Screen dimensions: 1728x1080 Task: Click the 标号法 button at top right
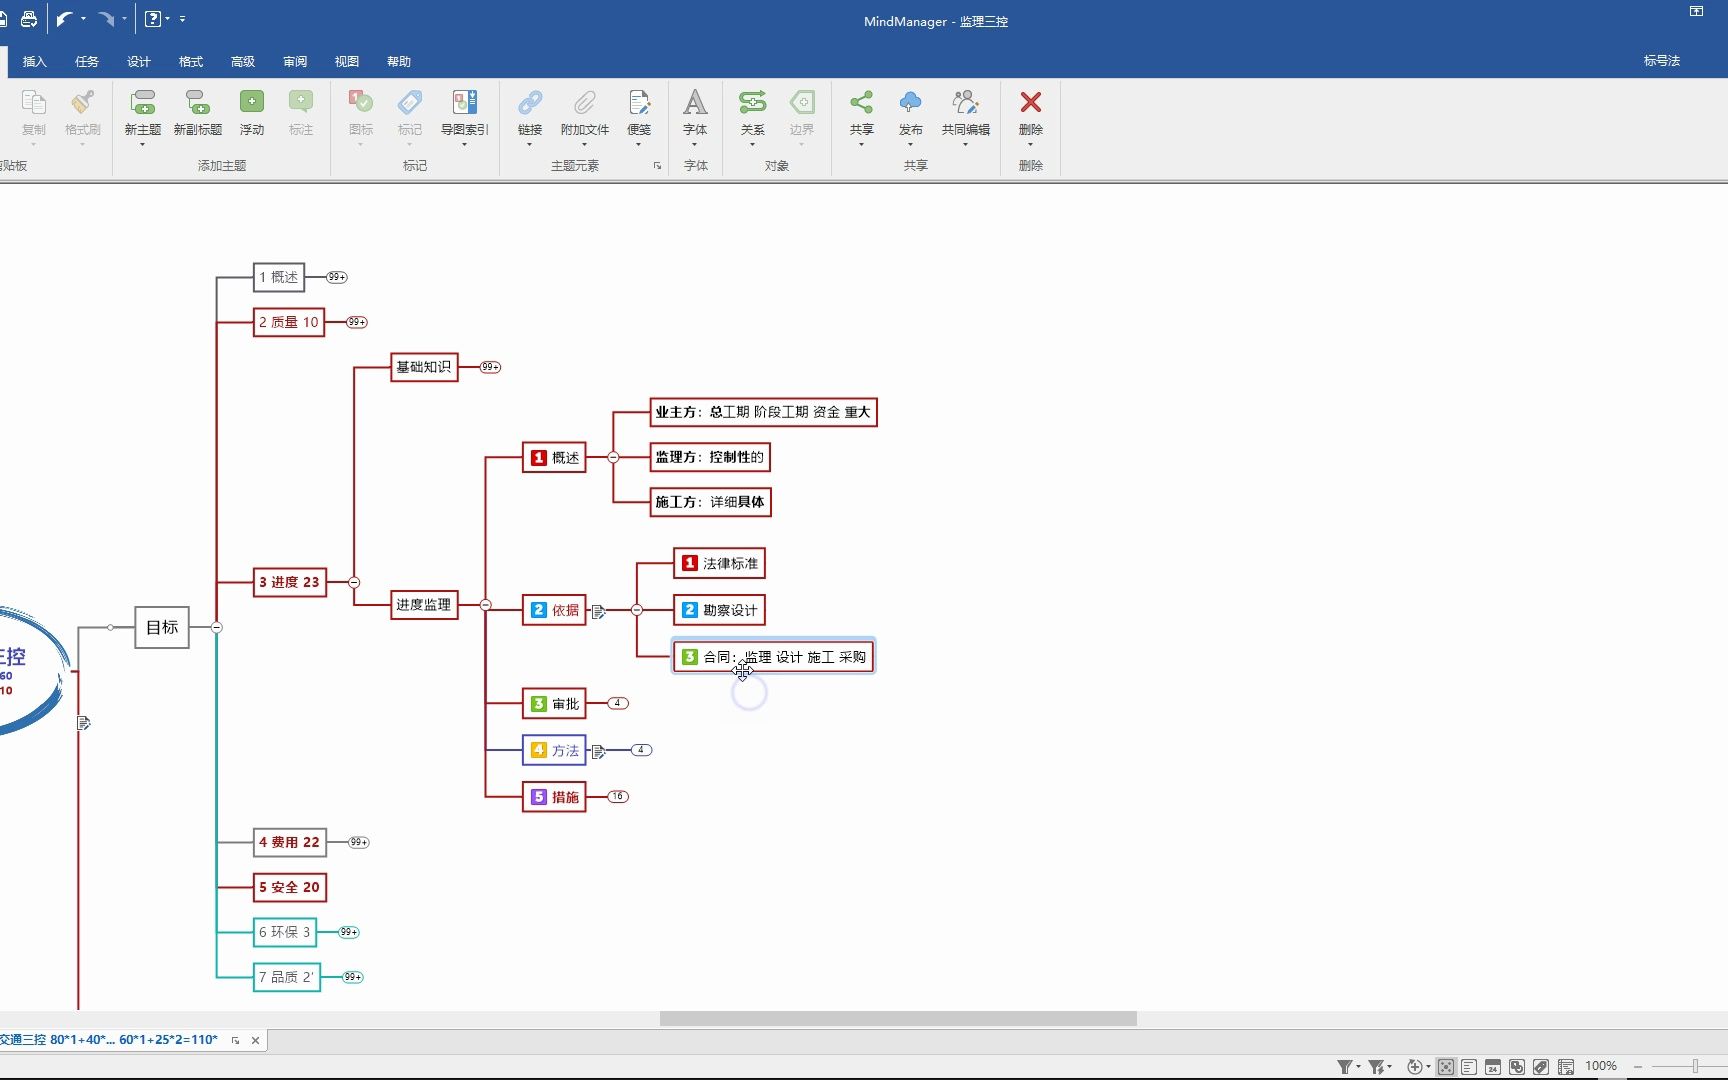tap(1662, 61)
